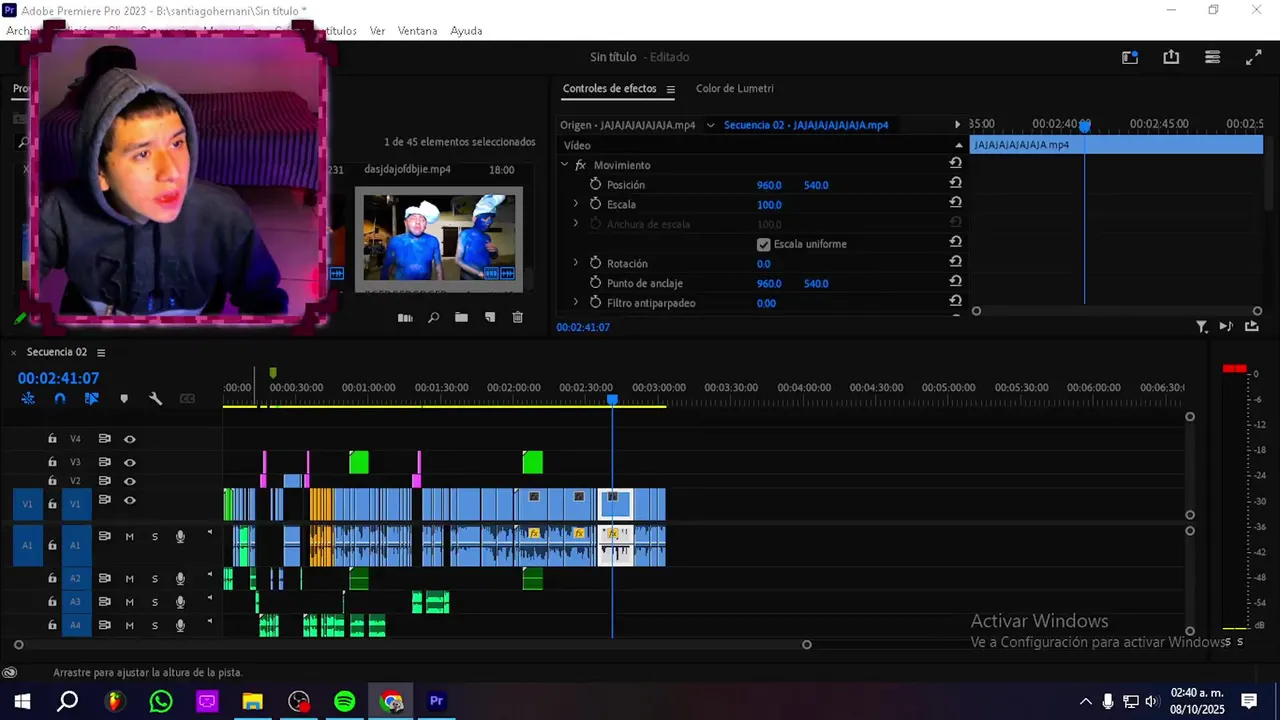Open Windows search from the taskbar
1280x720 pixels.
[67, 701]
